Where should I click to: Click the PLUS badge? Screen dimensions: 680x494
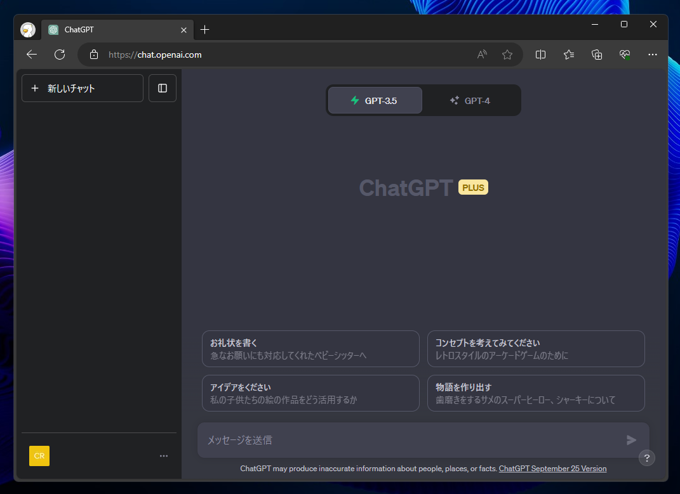tap(473, 187)
